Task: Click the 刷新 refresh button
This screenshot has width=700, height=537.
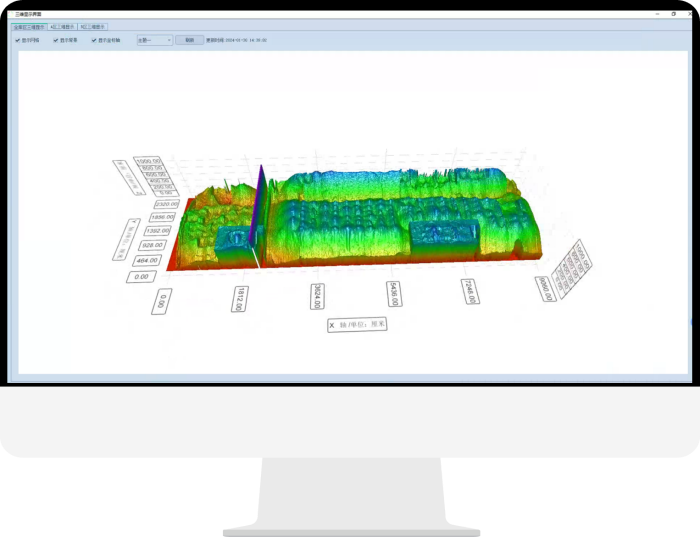Action: (x=188, y=40)
